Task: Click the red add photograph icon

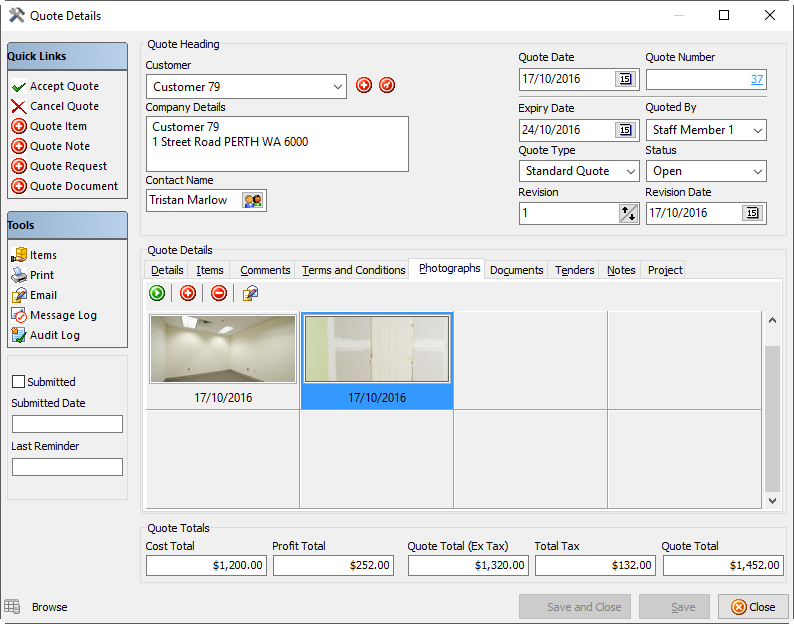Action: (187, 293)
